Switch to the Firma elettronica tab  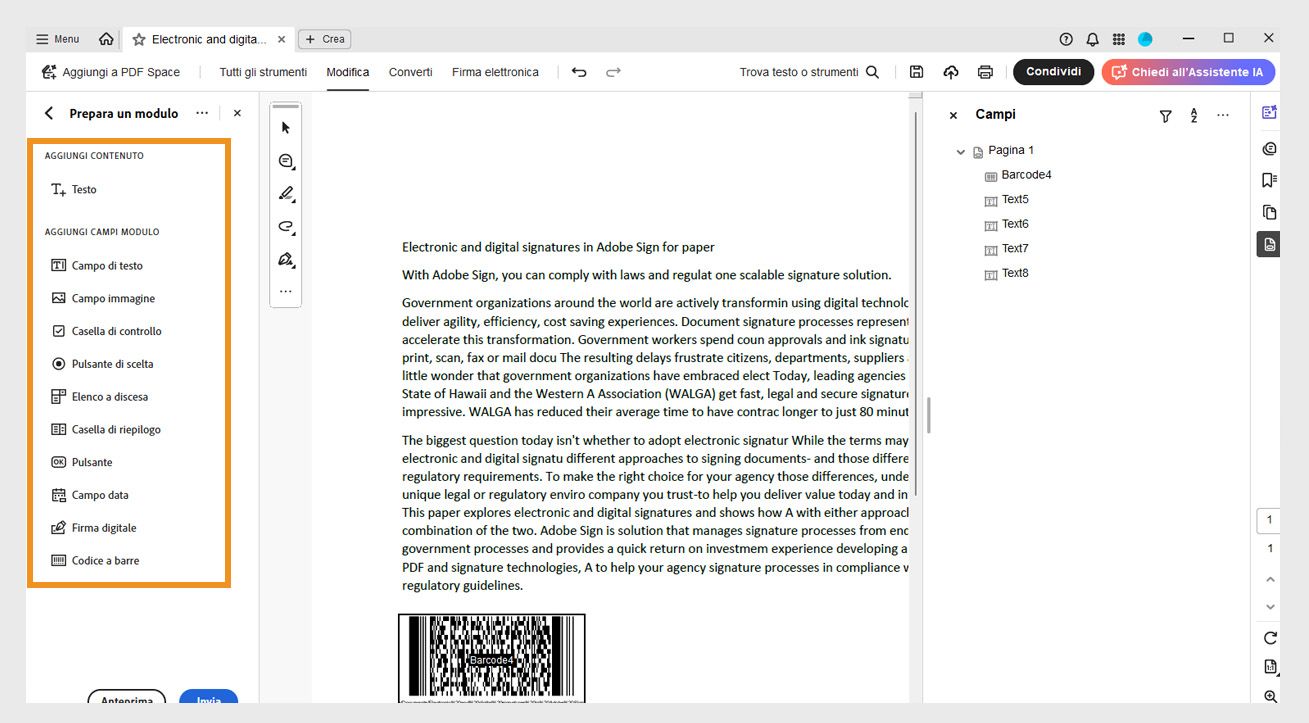tap(495, 72)
